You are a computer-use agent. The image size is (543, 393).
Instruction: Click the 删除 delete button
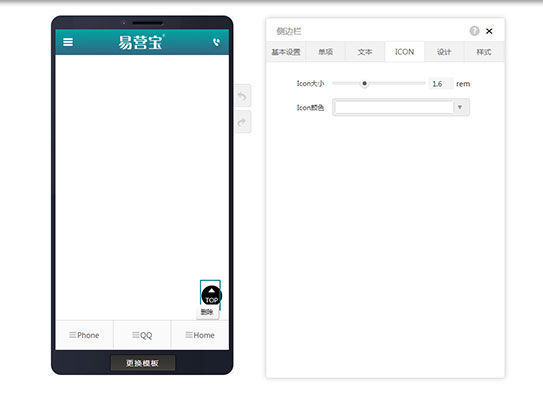[207, 312]
